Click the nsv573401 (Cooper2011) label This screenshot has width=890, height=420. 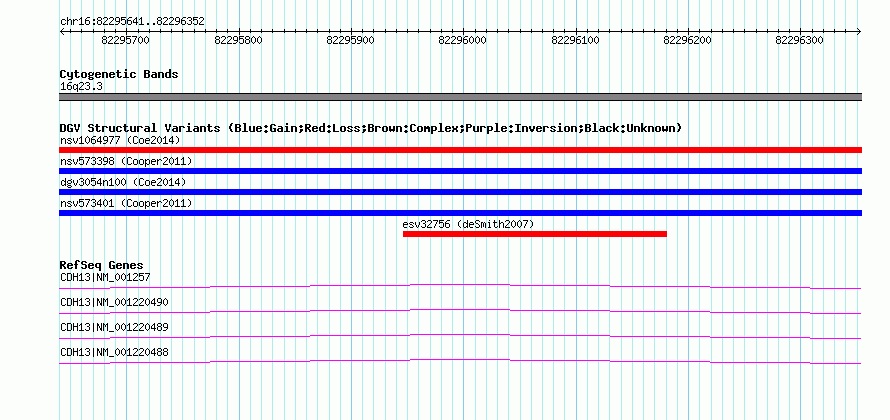click(x=126, y=203)
